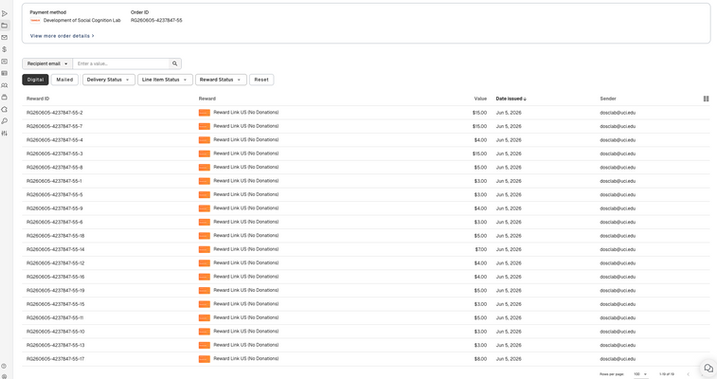This screenshot has width=717, height=379.
Task: Select reward ID RG260605-4237847-55-18
Action: tap(55, 236)
